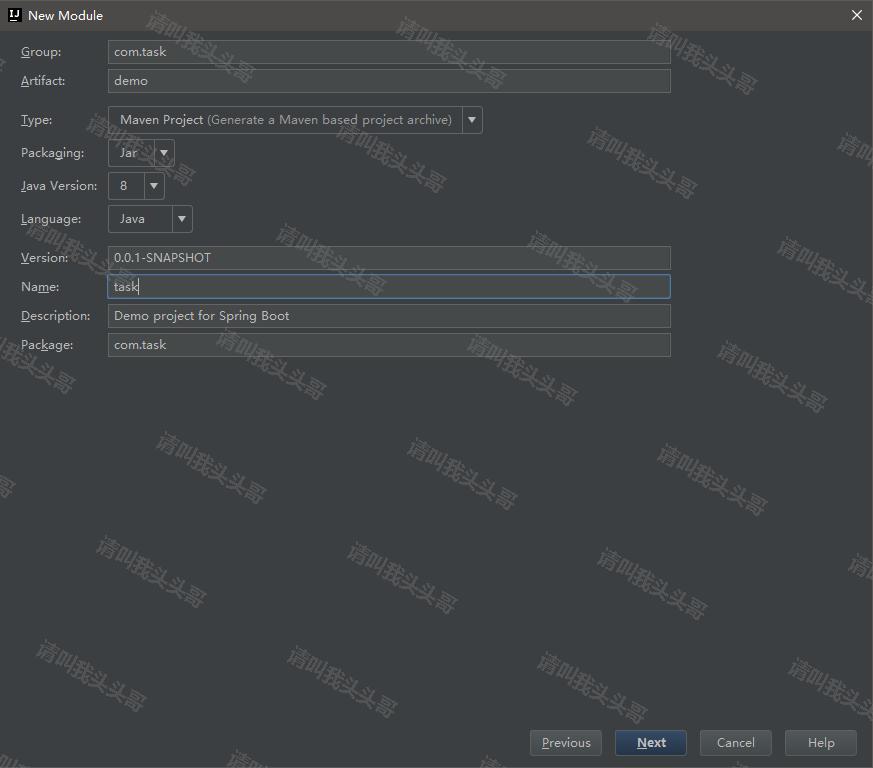Click the Name field containing task

(389, 287)
